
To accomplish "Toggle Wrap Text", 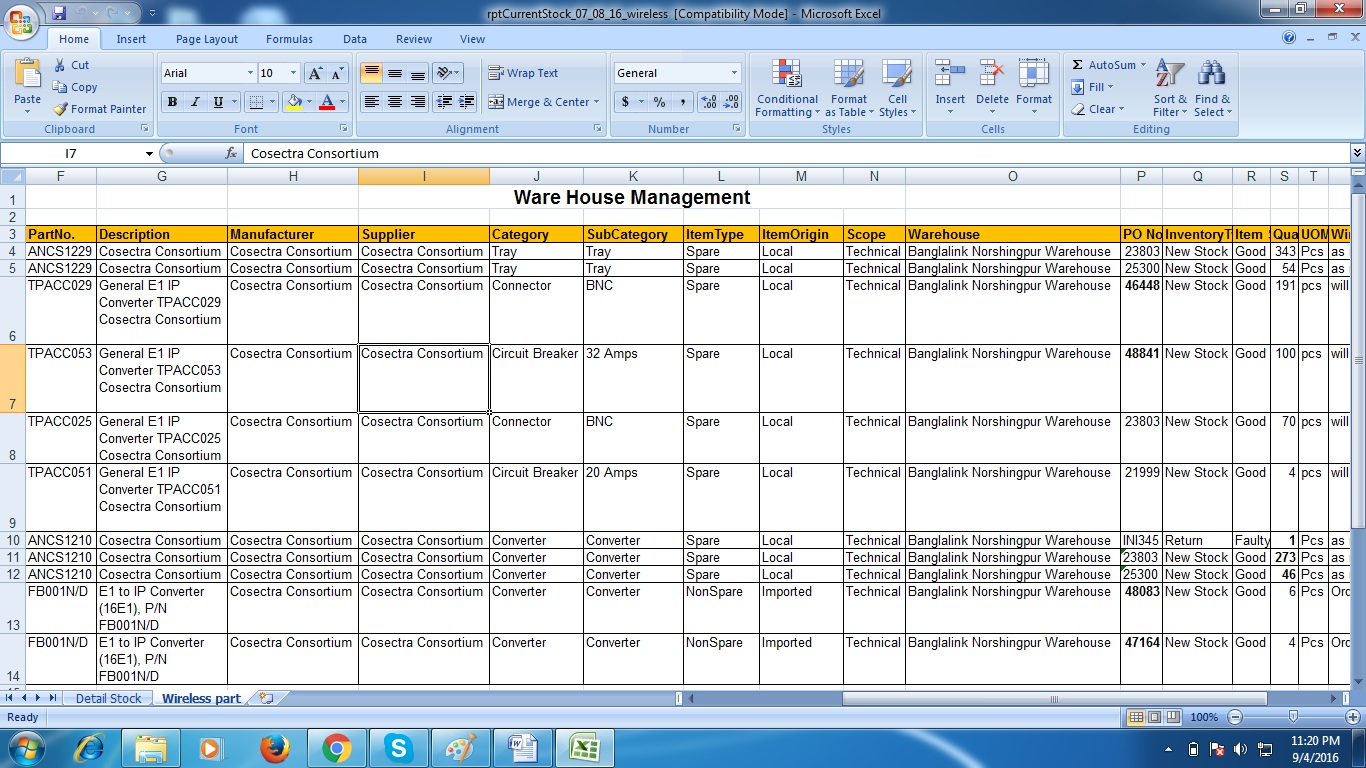I will coord(523,73).
